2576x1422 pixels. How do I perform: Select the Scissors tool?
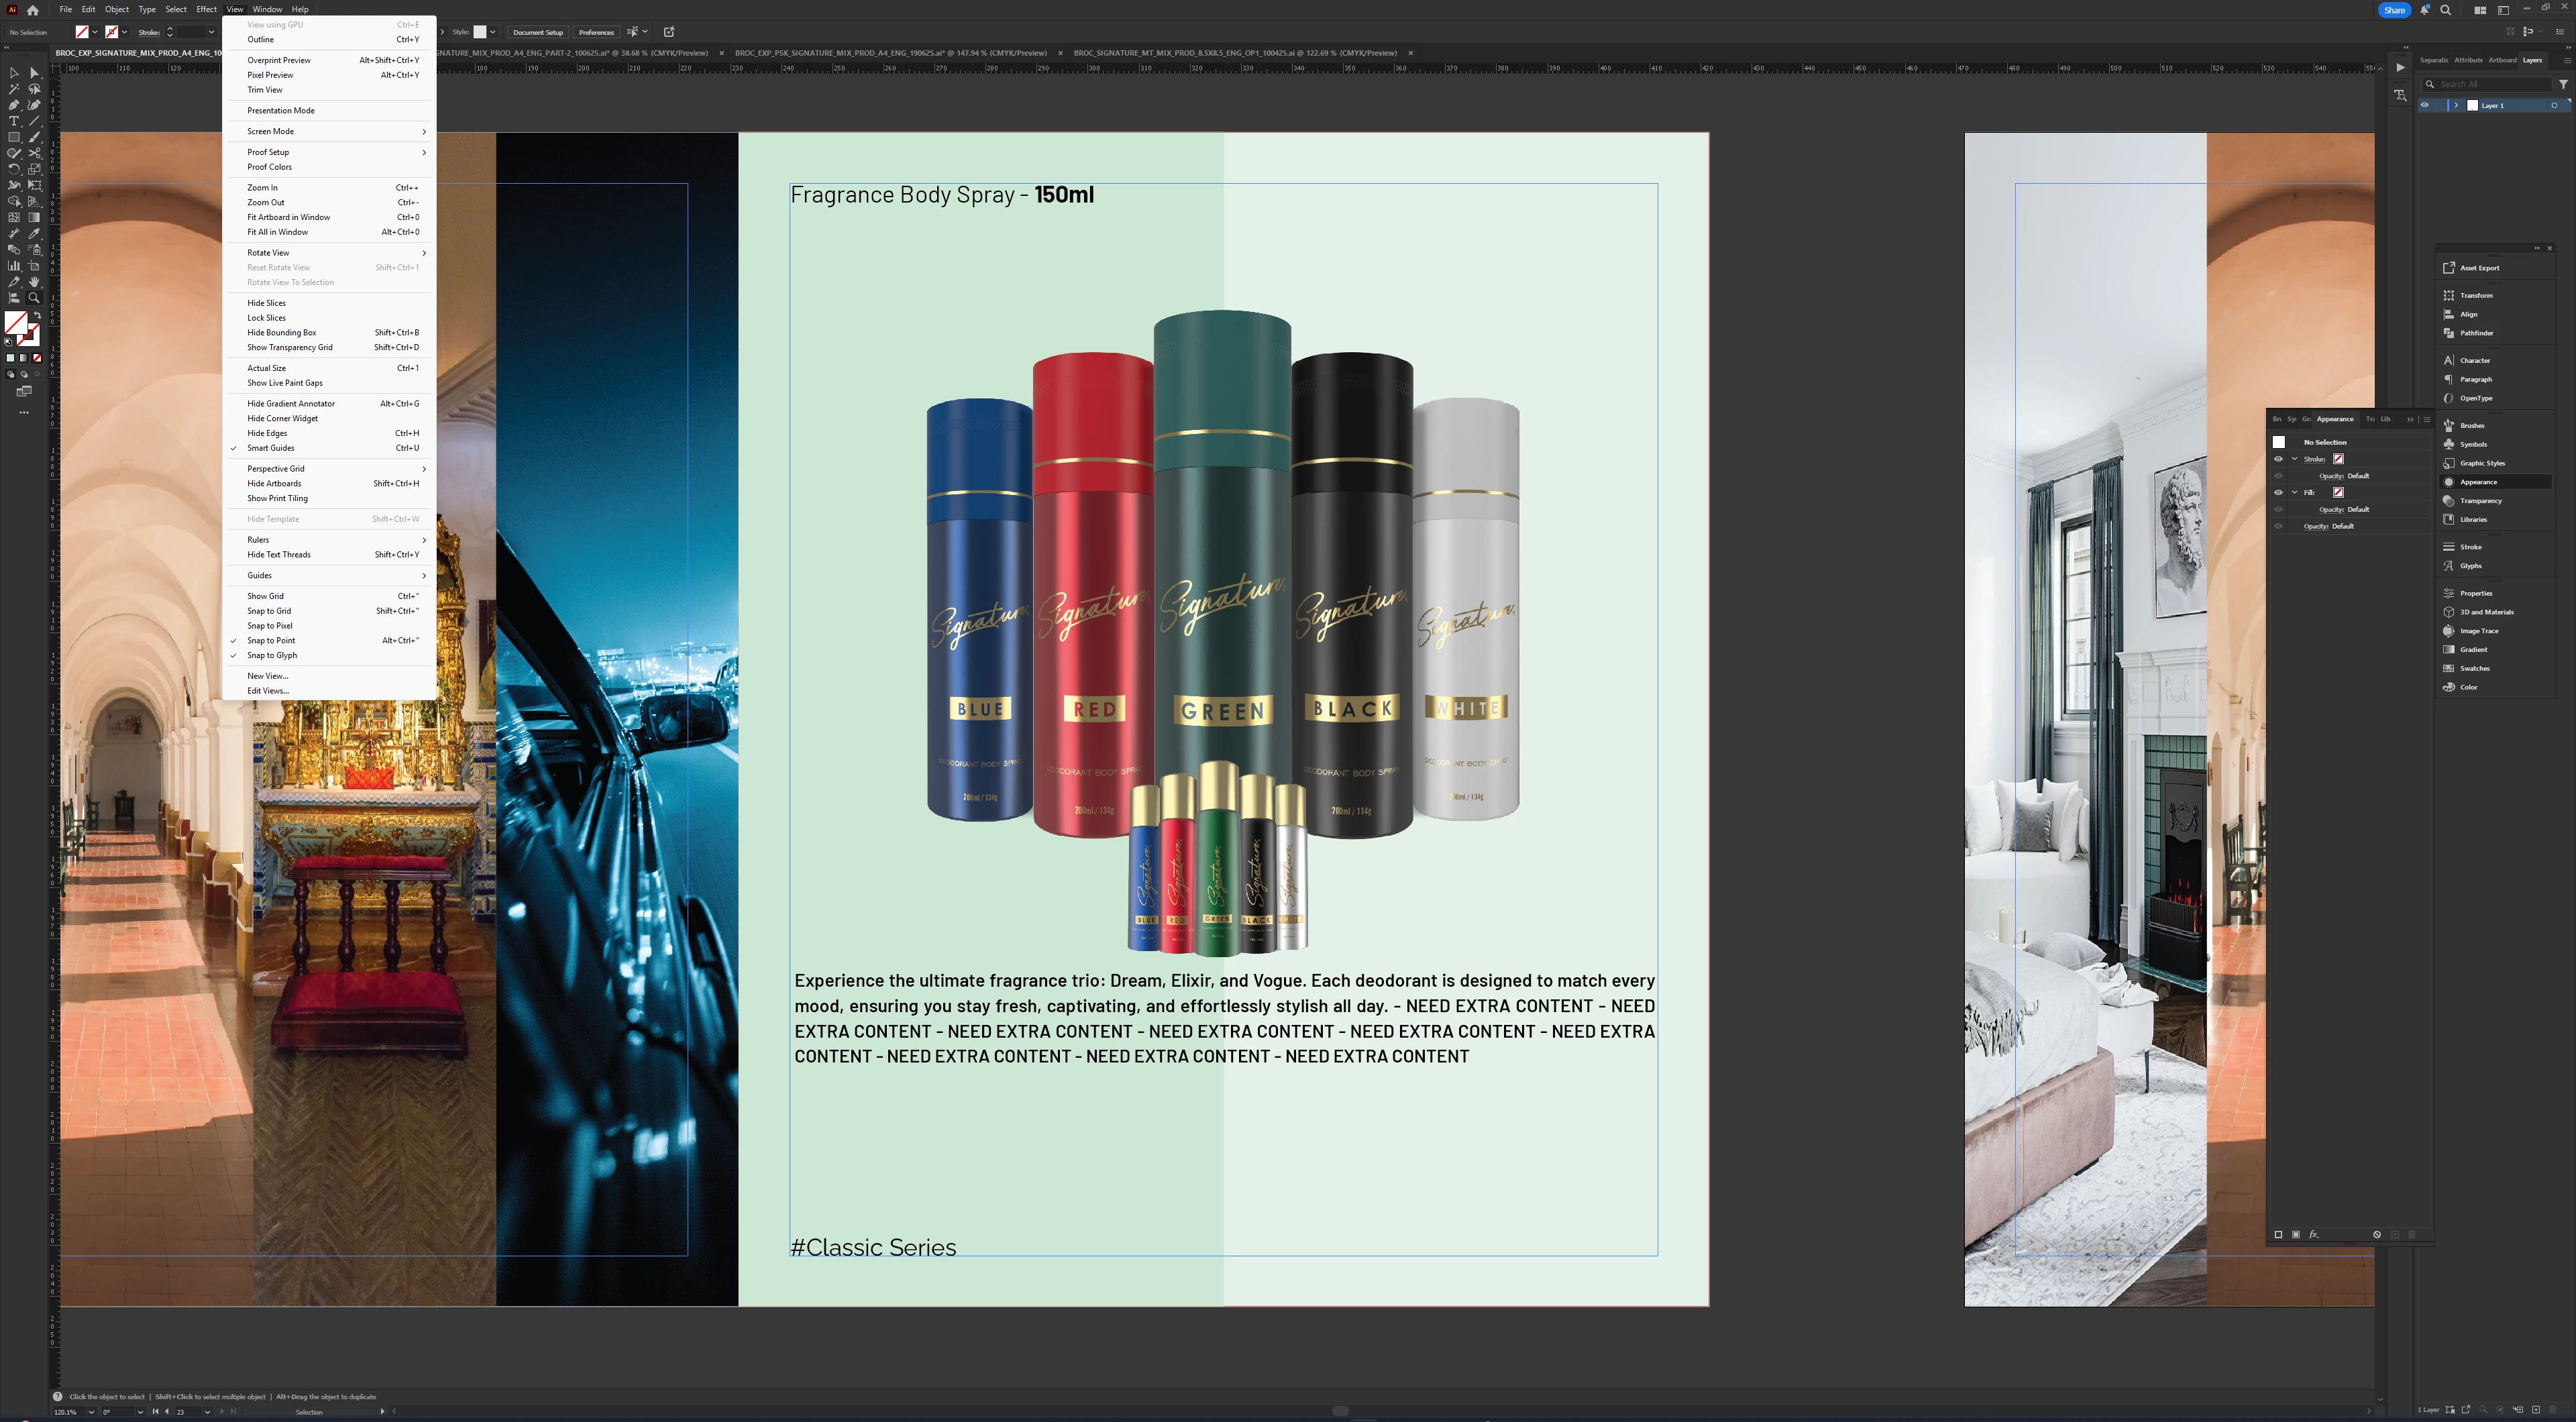click(34, 154)
